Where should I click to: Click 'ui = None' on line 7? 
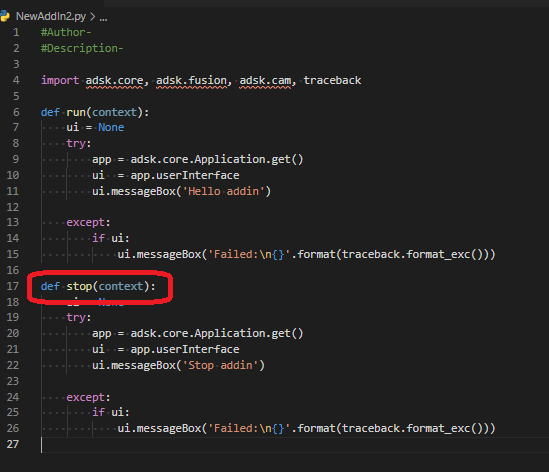coord(95,127)
